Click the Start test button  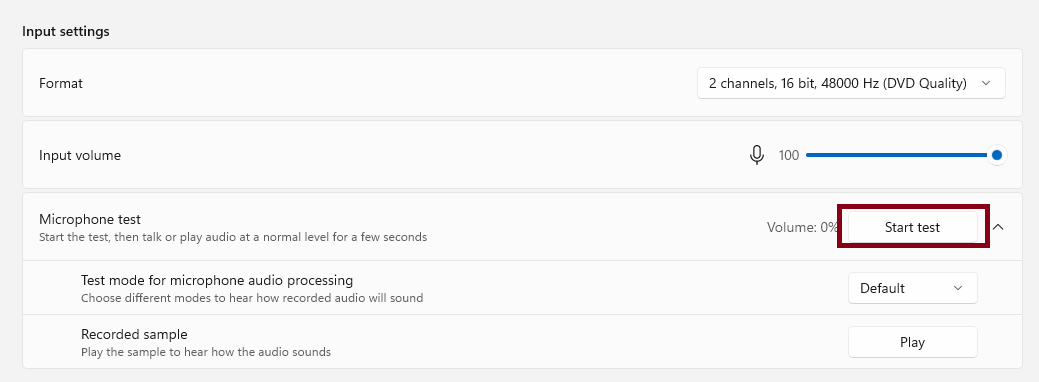tap(912, 227)
